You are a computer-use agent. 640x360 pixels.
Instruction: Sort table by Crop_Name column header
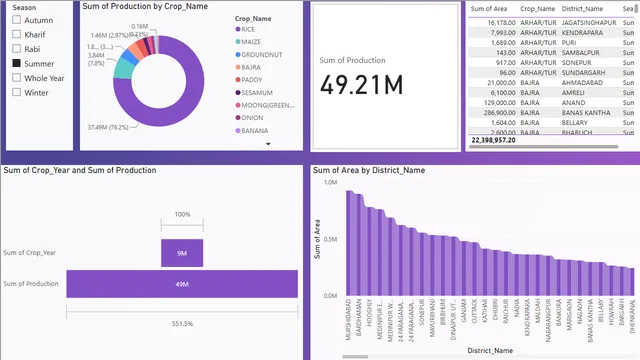pos(538,9)
